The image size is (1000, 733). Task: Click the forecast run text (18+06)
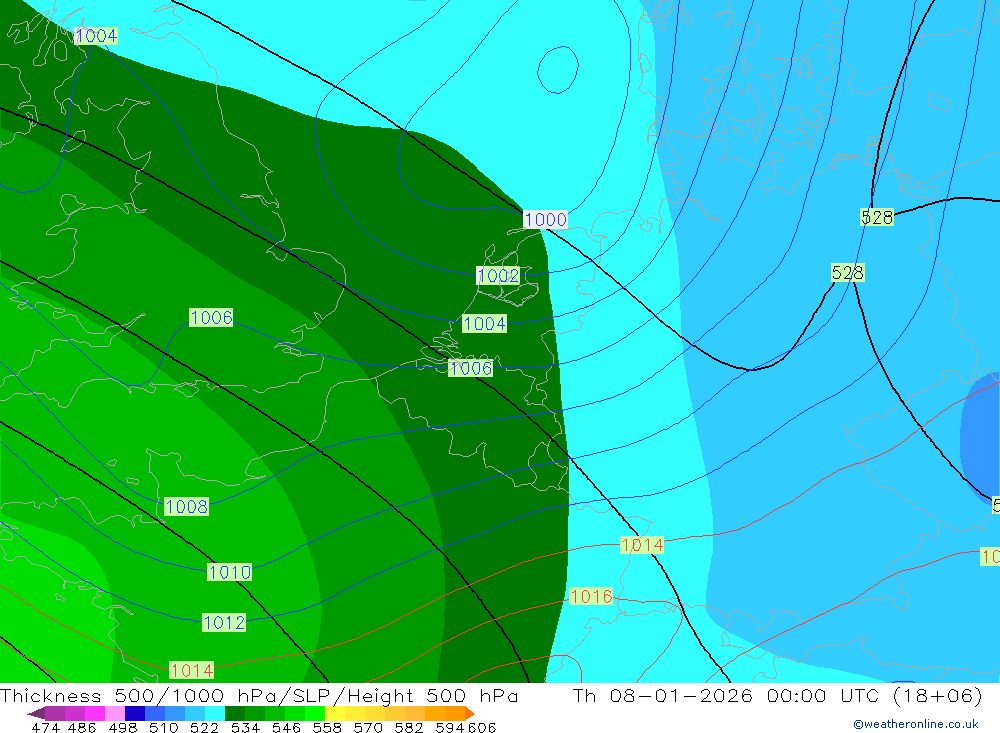(x=937, y=695)
